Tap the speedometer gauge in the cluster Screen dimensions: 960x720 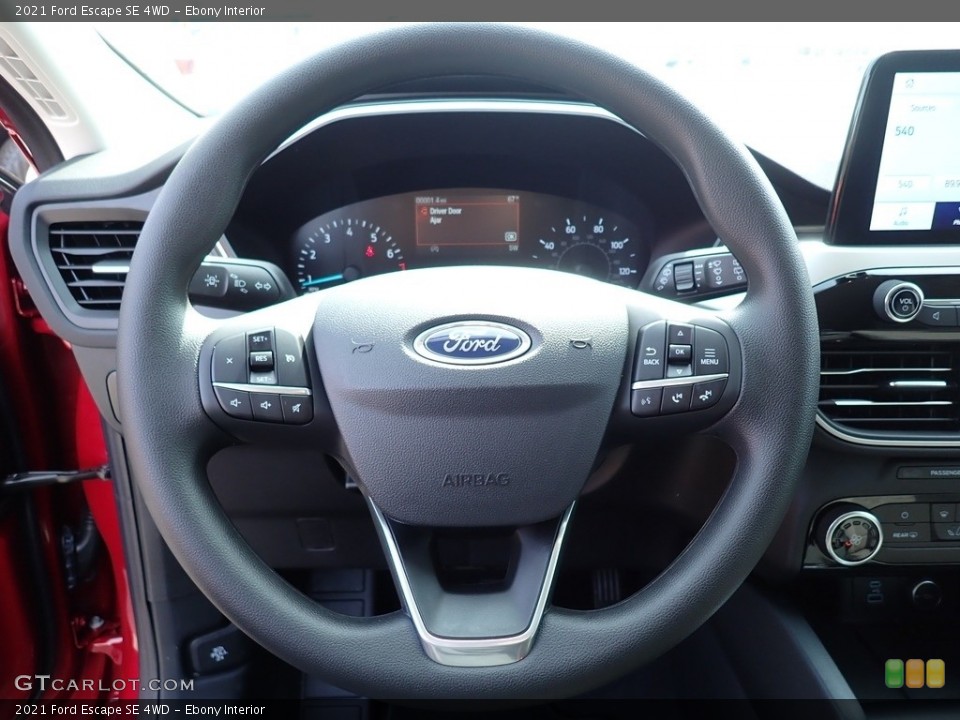pos(587,249)
